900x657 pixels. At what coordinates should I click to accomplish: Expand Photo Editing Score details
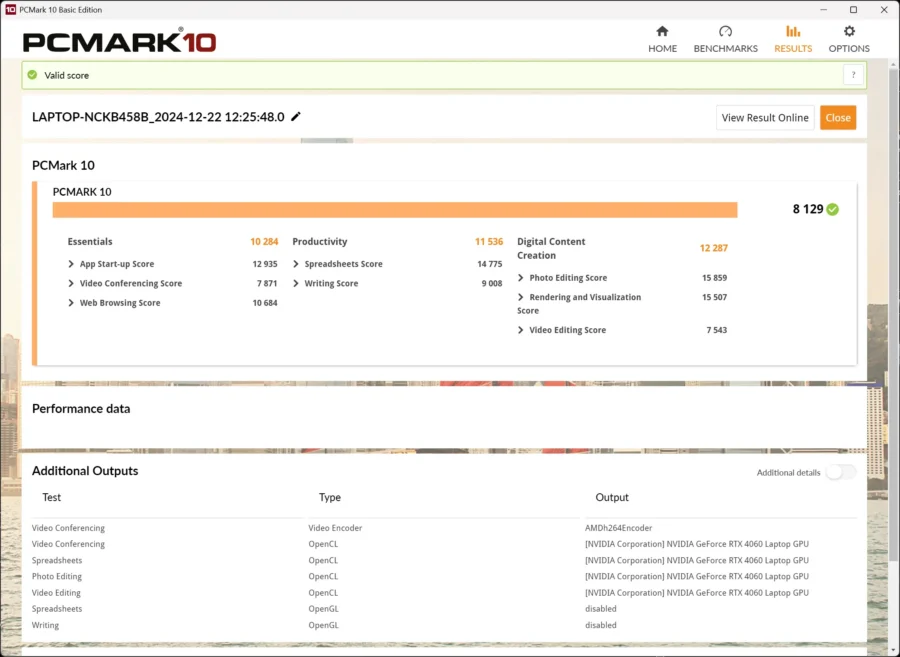[521, 278]
